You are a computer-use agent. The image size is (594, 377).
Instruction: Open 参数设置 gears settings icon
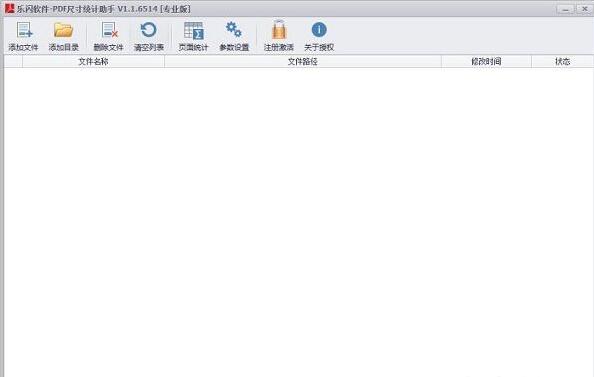234,30
